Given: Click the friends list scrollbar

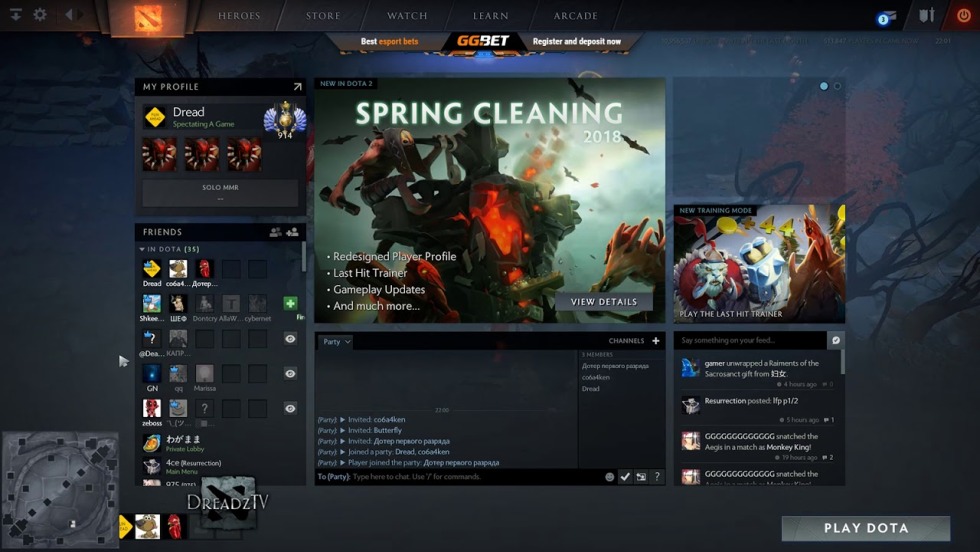Looking at the screenshot, I should [x=304, y=257].
